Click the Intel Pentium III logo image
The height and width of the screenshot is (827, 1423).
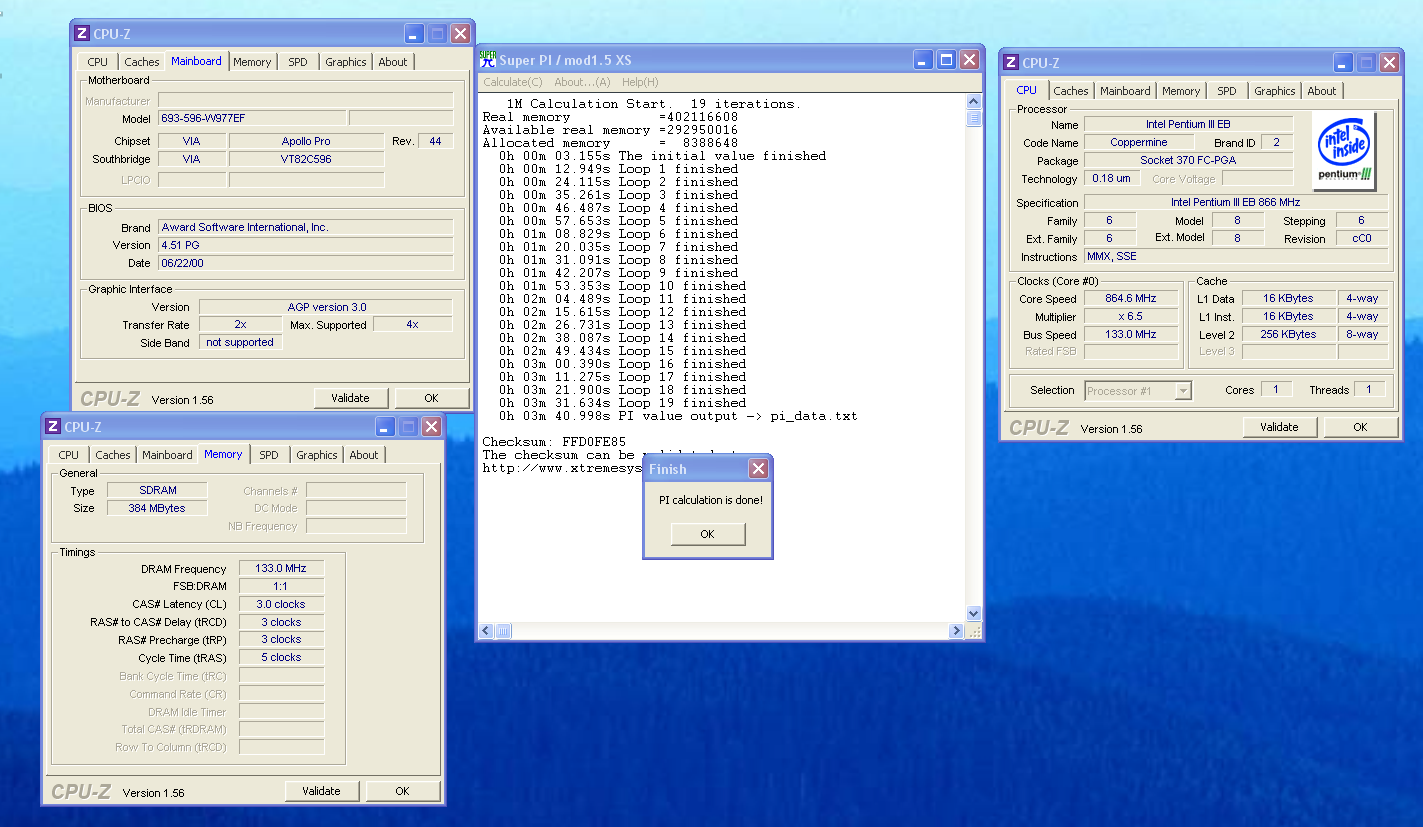1345,149
